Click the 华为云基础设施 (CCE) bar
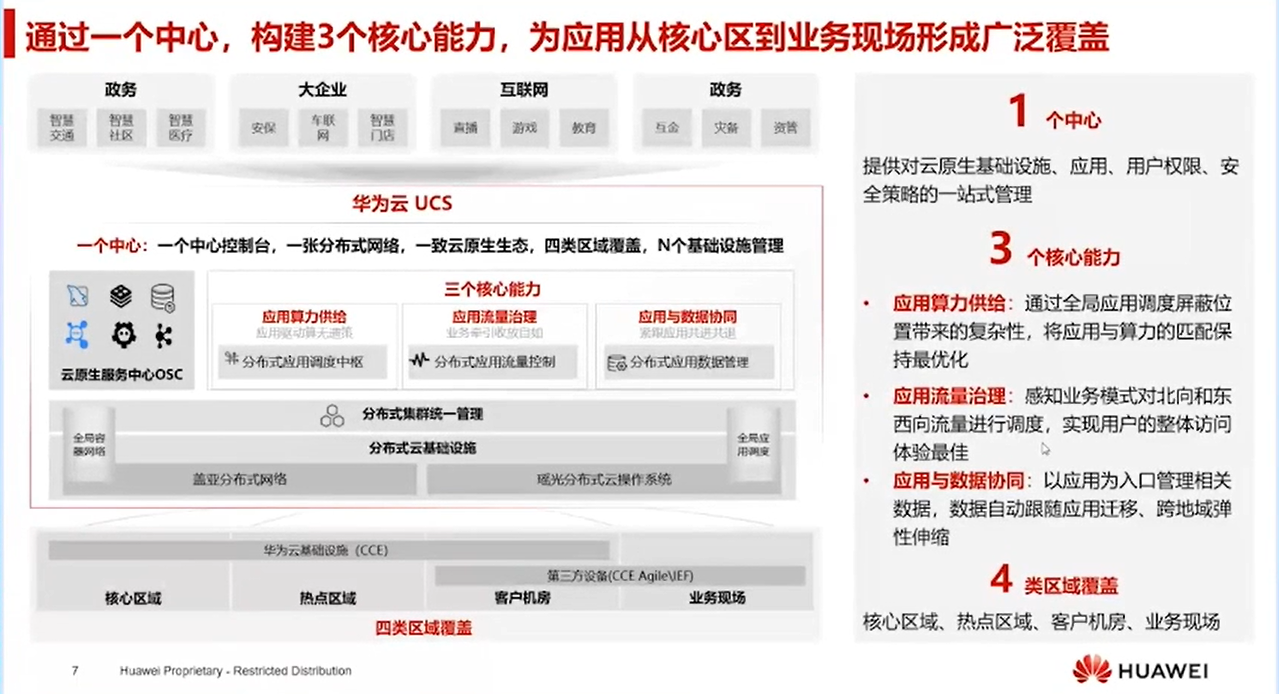 [329, 550]
